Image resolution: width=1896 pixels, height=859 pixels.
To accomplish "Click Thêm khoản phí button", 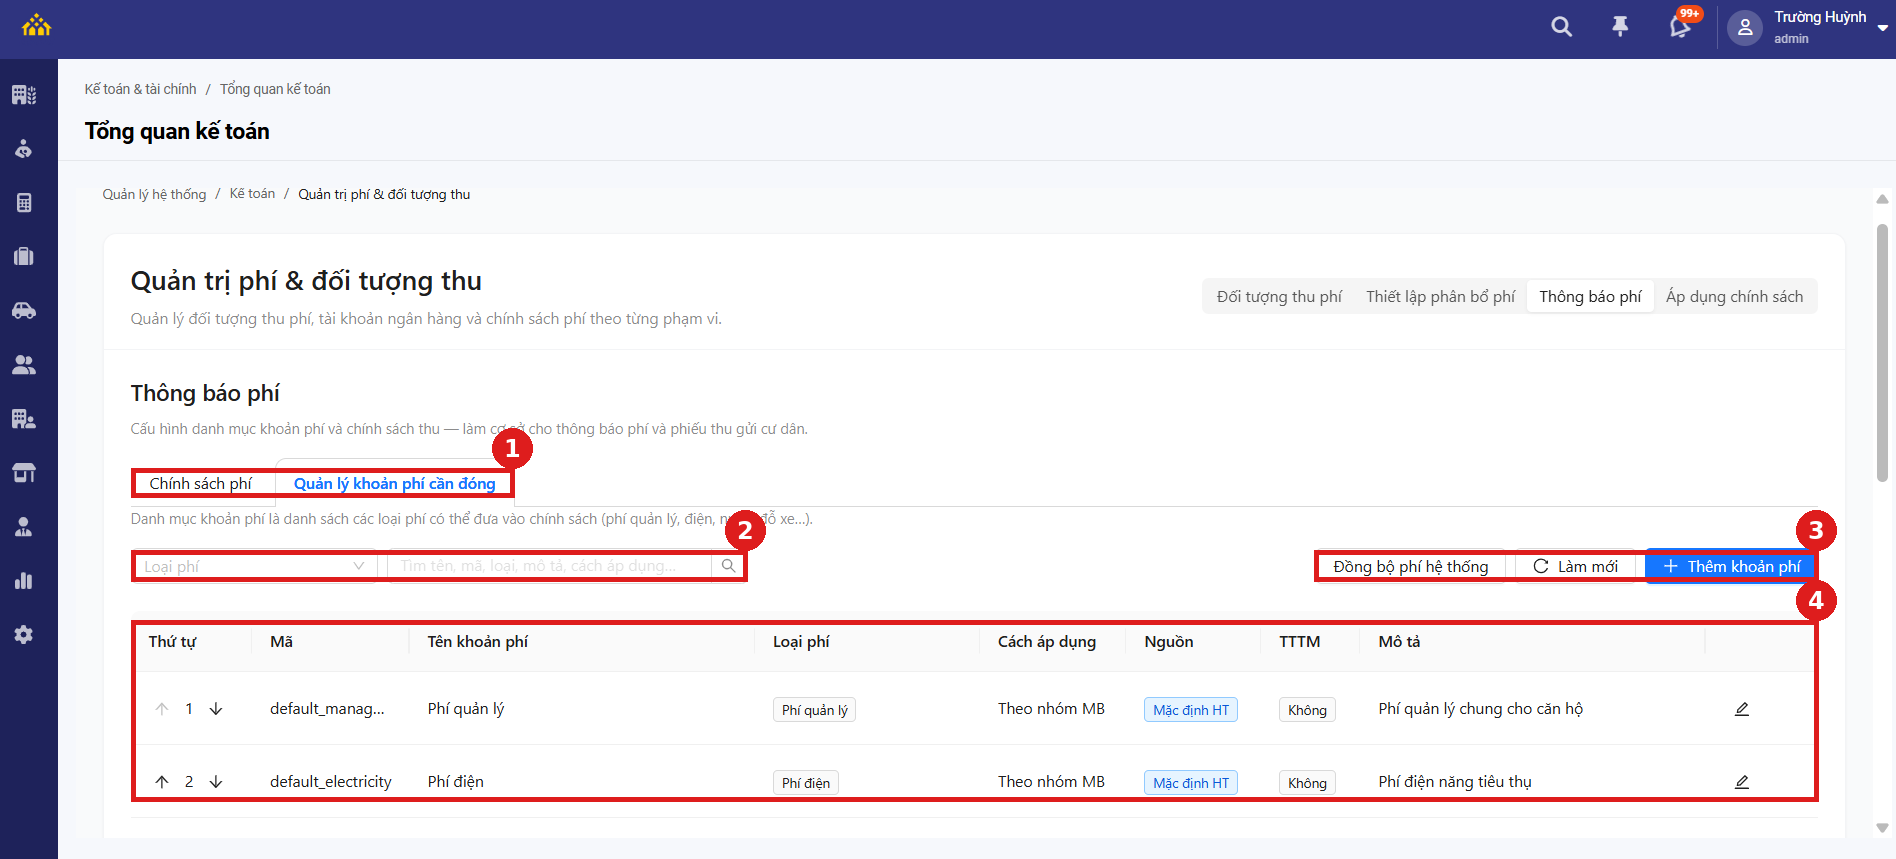I will pos(1731,567).
